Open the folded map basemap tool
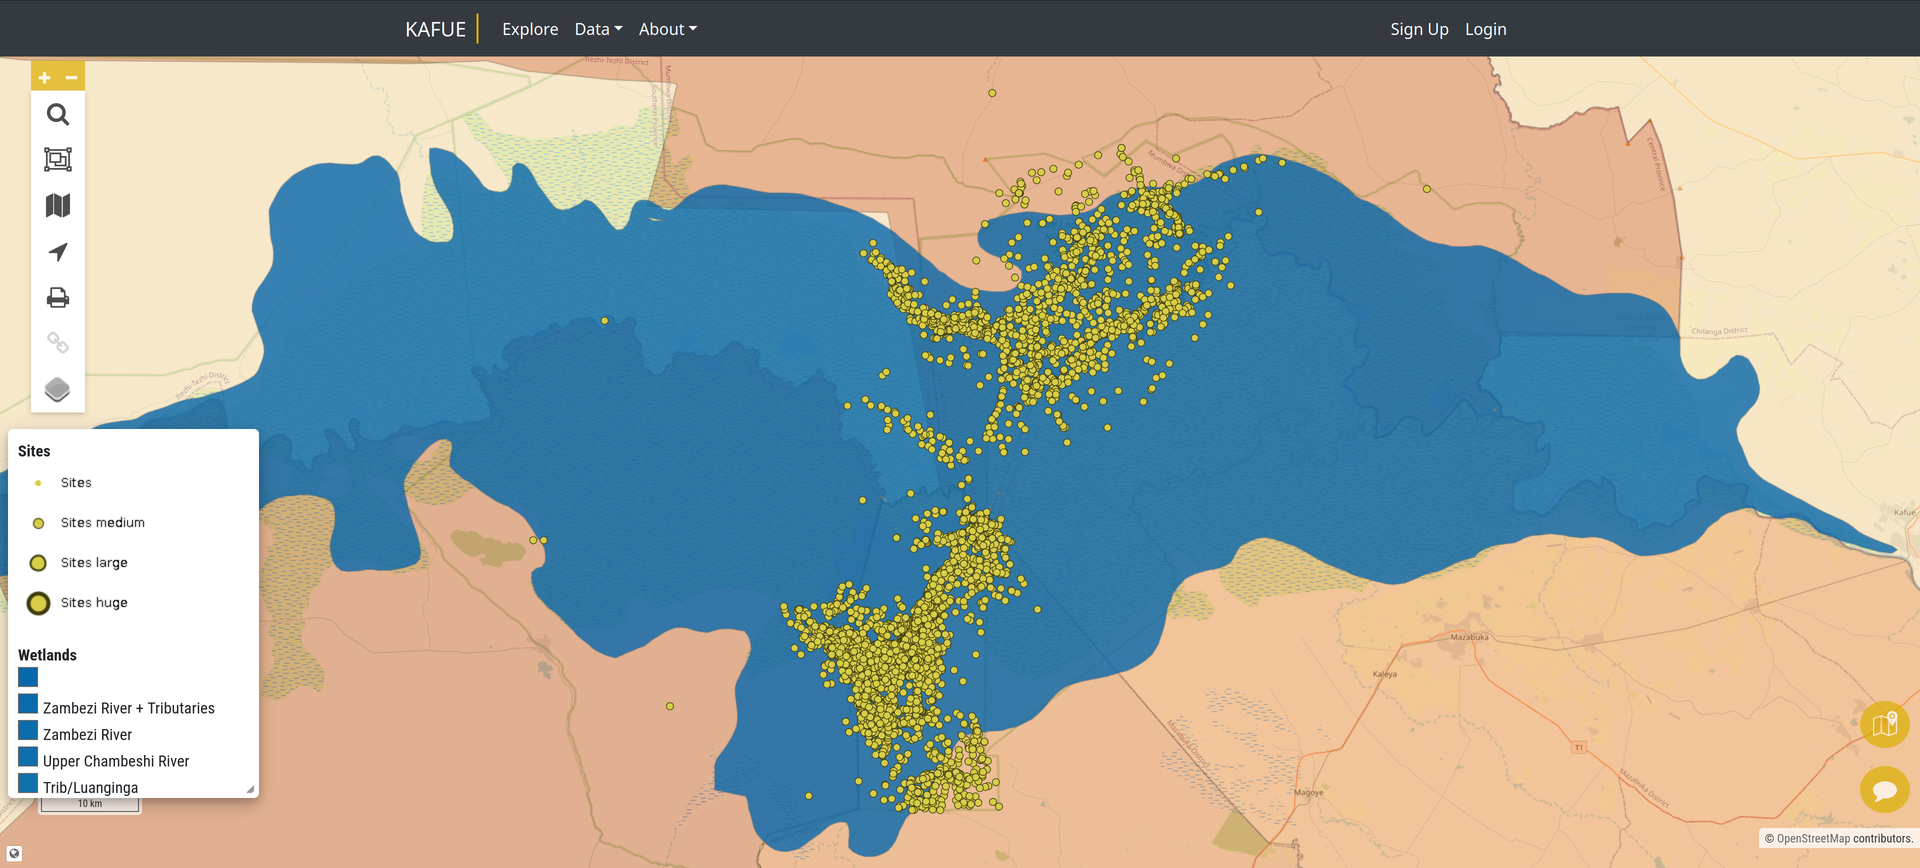The image size is (1920, 868). coord(58,206)
